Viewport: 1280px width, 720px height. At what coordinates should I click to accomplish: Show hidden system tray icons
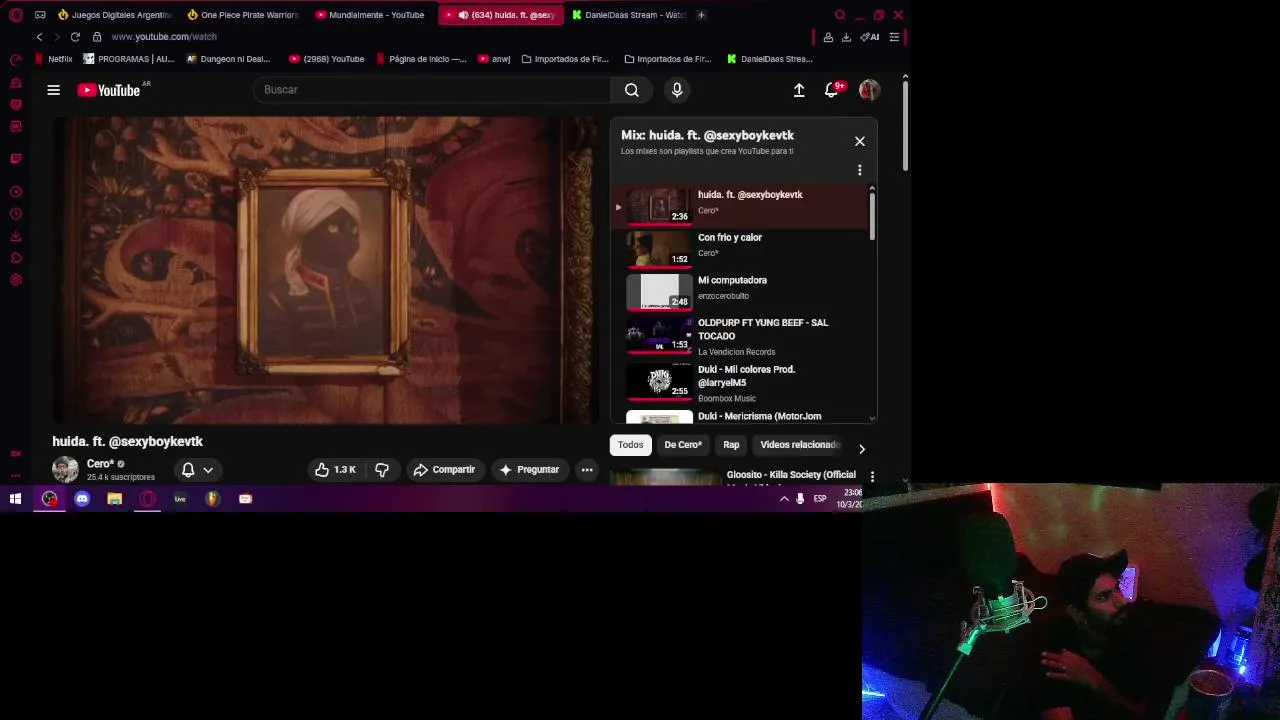[784, 498]
